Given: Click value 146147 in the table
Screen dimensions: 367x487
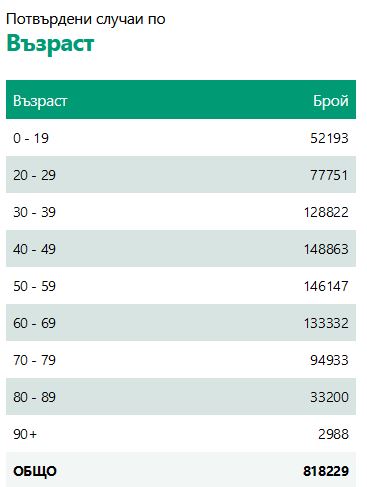Looking at the screenshot, I should pos(326,286).
